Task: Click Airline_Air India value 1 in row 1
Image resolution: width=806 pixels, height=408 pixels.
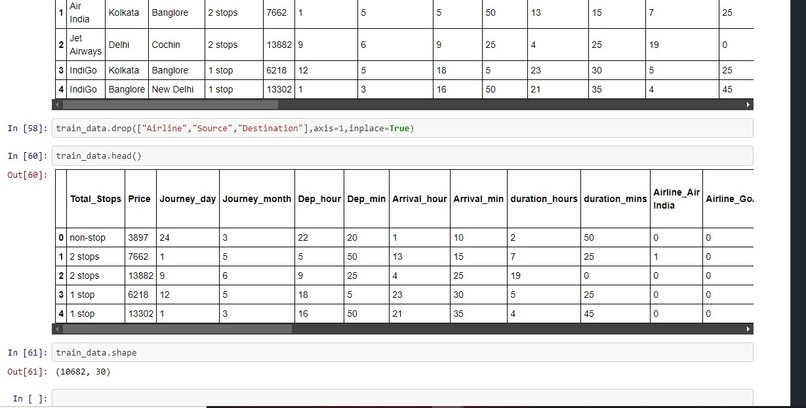Action: 655,256
